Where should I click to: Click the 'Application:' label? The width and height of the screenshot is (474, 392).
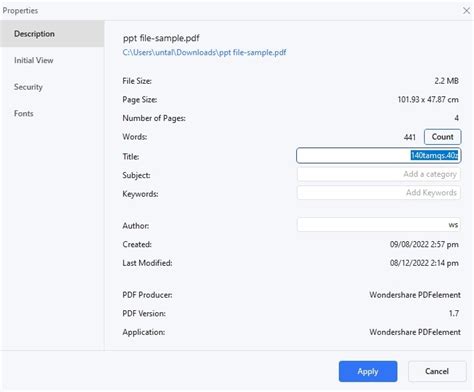144,332
